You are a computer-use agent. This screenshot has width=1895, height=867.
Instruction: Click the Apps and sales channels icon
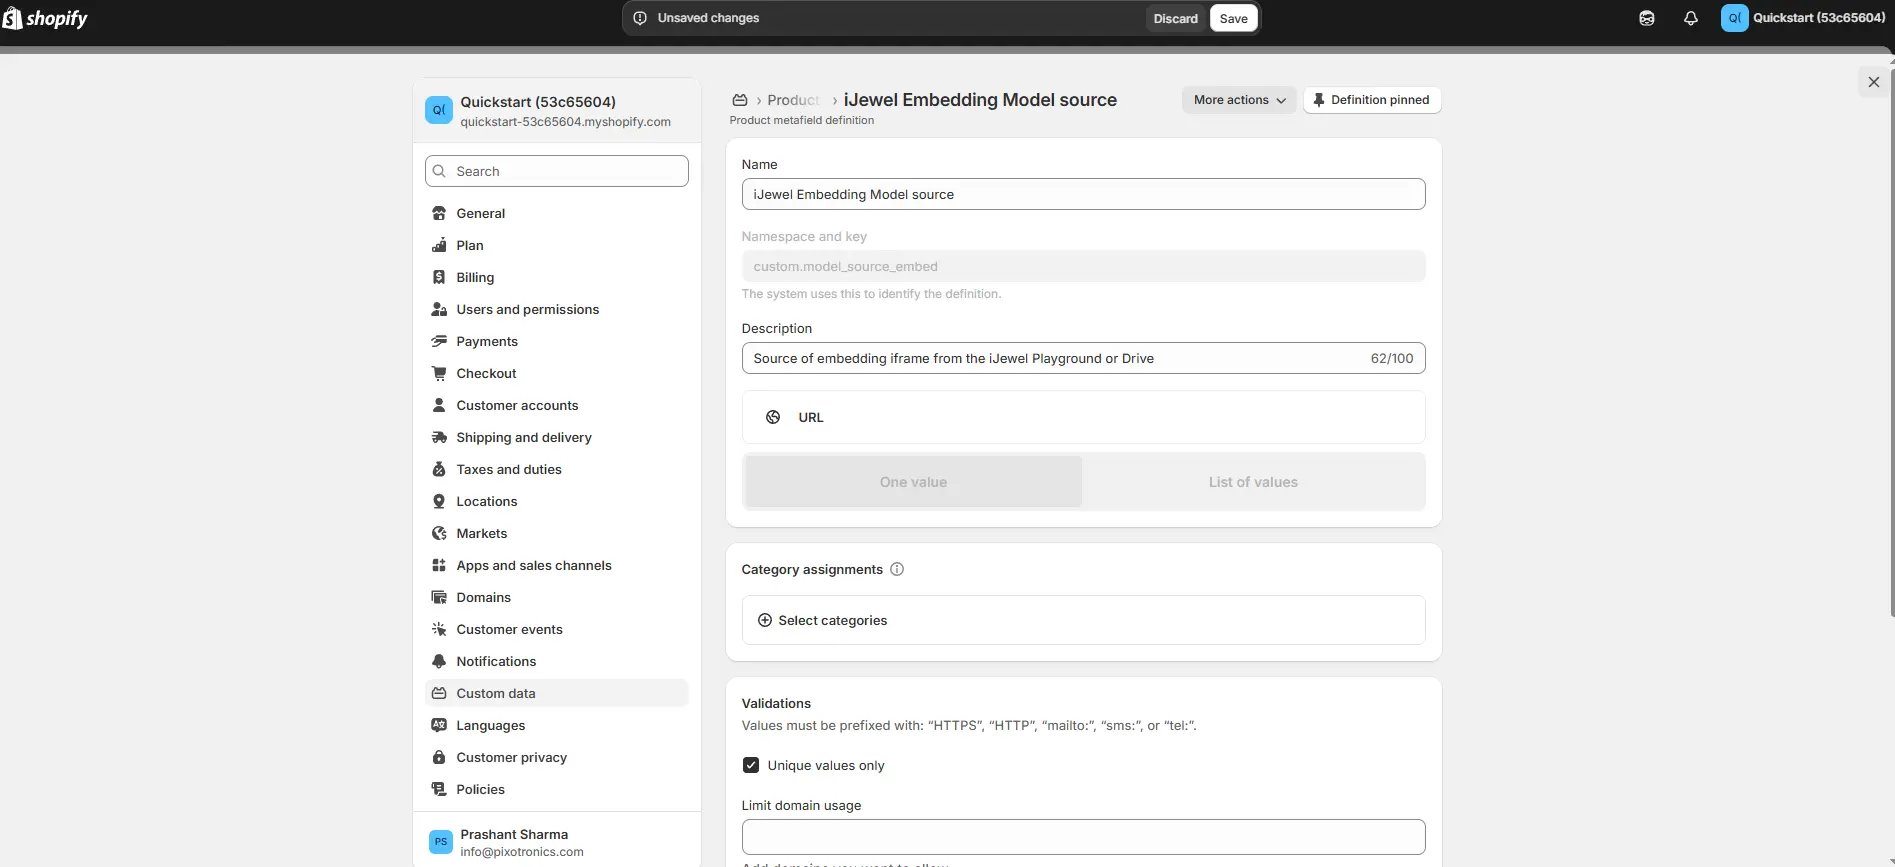pyautogui.click(x=439, y=565)
